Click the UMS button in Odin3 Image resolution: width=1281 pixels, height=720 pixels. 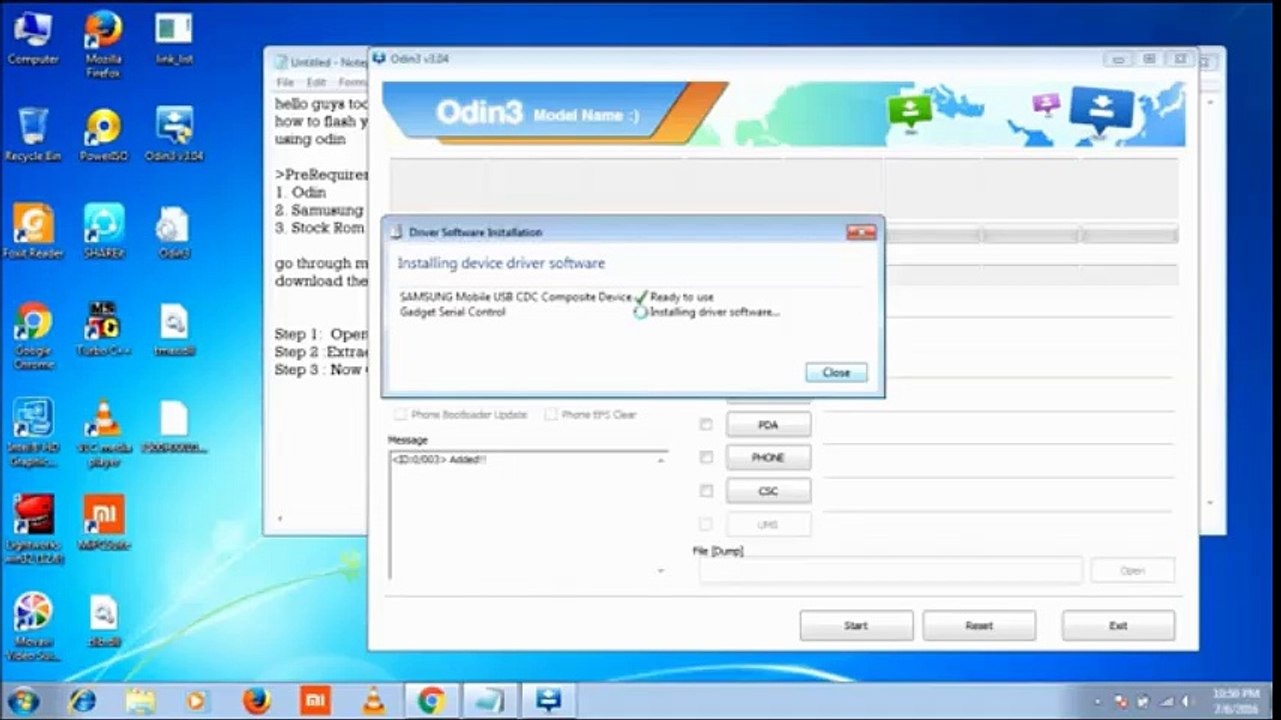(x=768, y=524)
